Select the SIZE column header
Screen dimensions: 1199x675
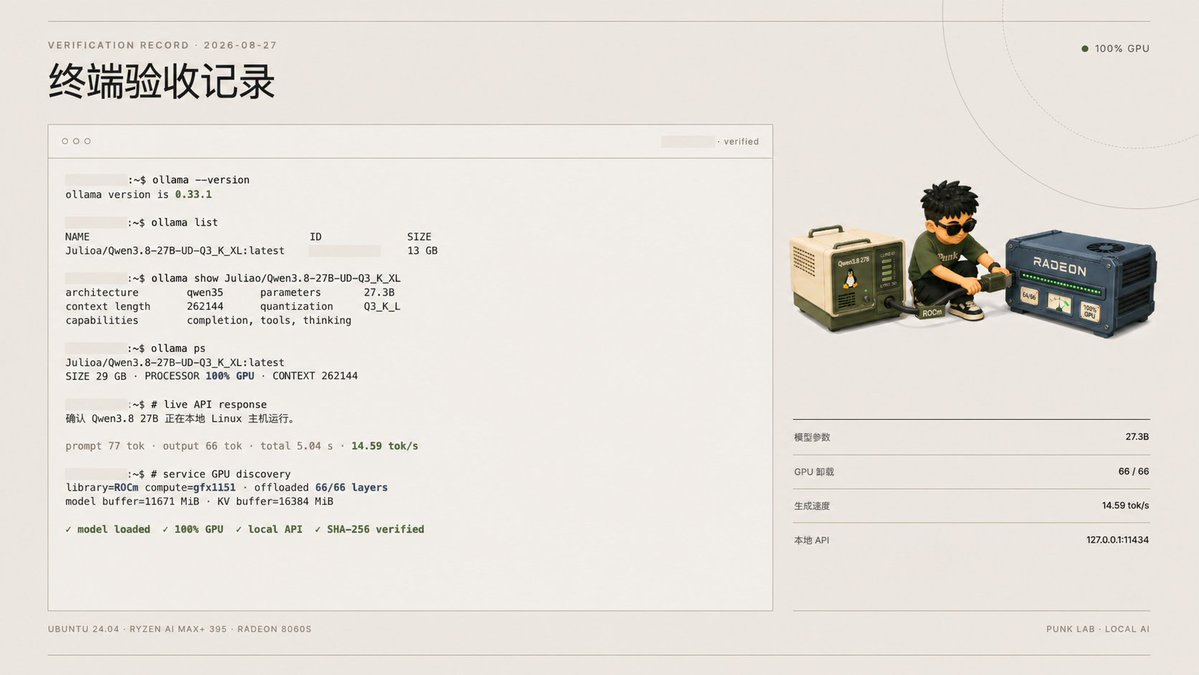[x=419, y=237]
